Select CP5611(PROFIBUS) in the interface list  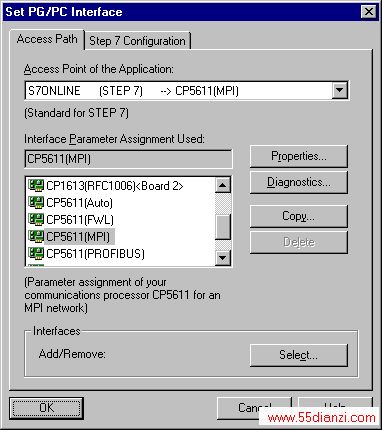[95, 254]
